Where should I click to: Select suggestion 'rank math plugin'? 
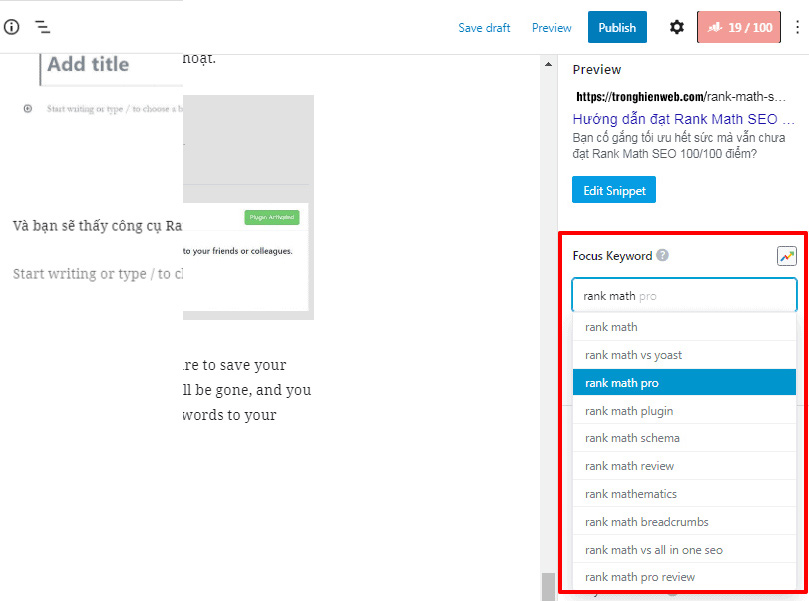684,411
